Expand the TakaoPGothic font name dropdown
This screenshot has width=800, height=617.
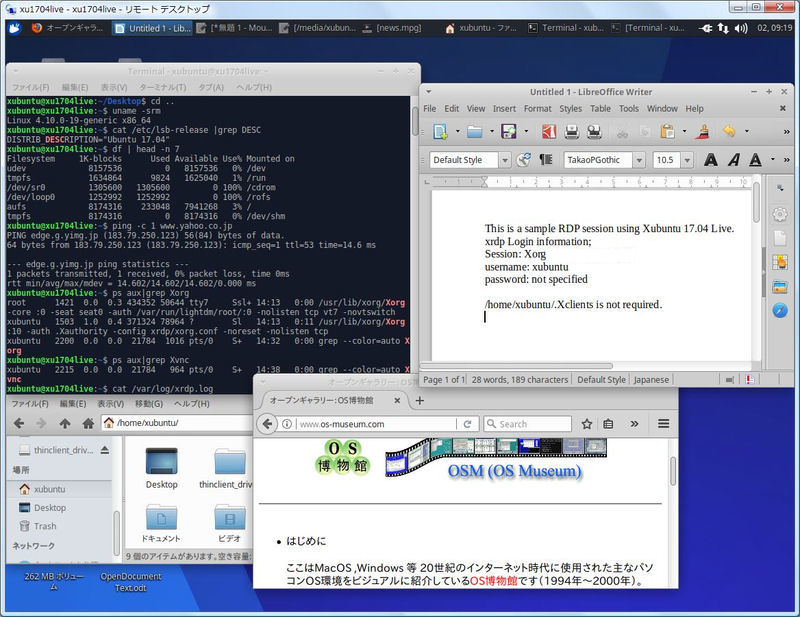click(639, 160)
